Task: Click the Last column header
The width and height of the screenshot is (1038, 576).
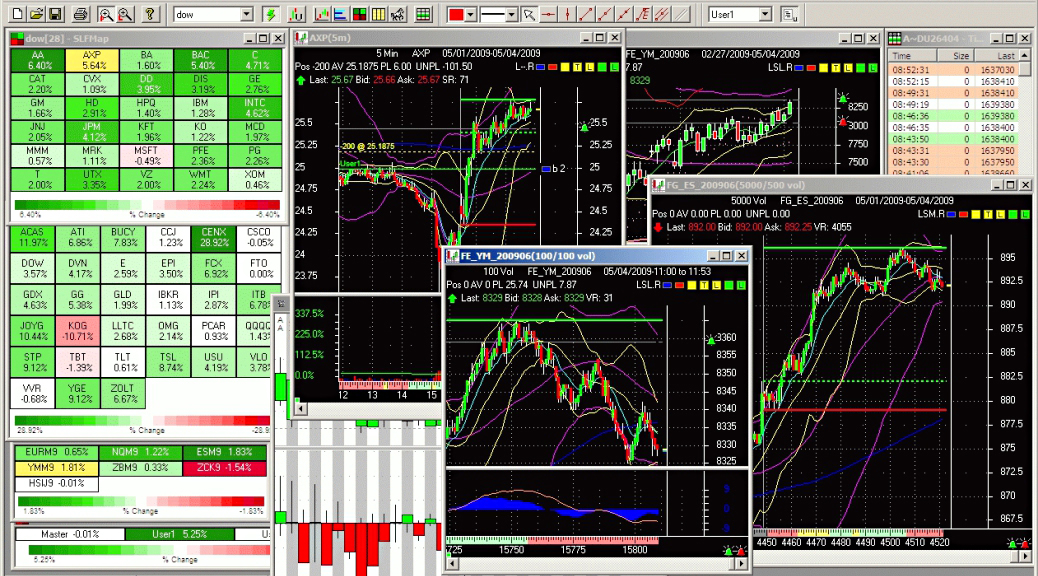Action: click(995, 56)
